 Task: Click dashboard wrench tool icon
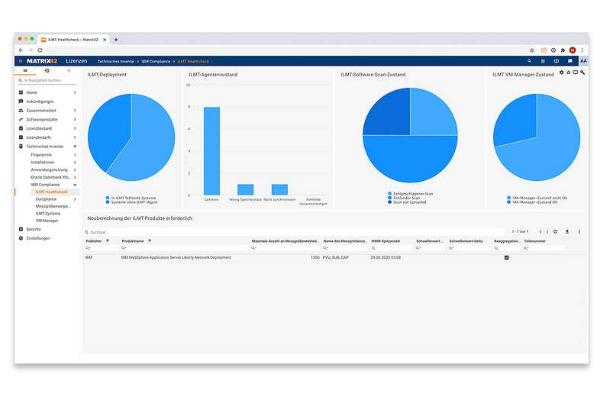(582, 72)
